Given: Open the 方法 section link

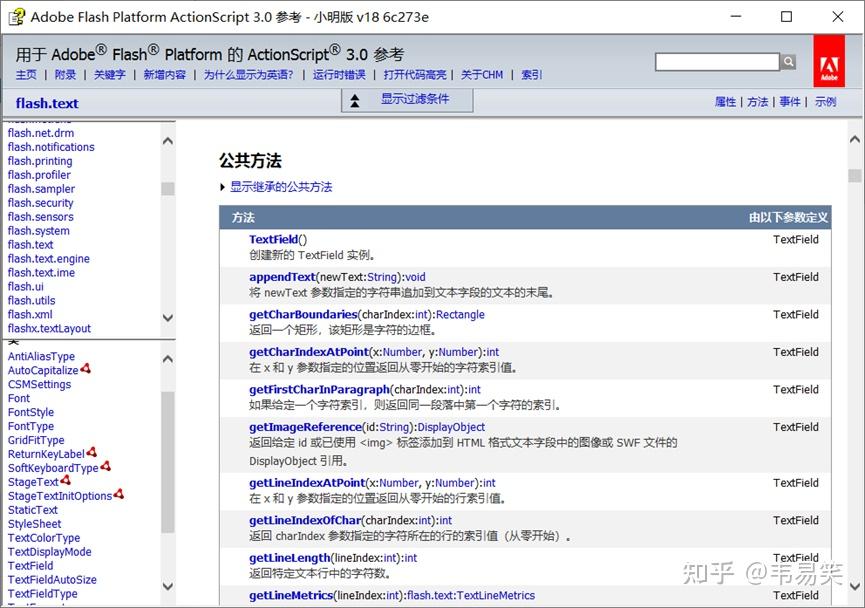Looking at the screenshot, I should [x=758, y=101].
